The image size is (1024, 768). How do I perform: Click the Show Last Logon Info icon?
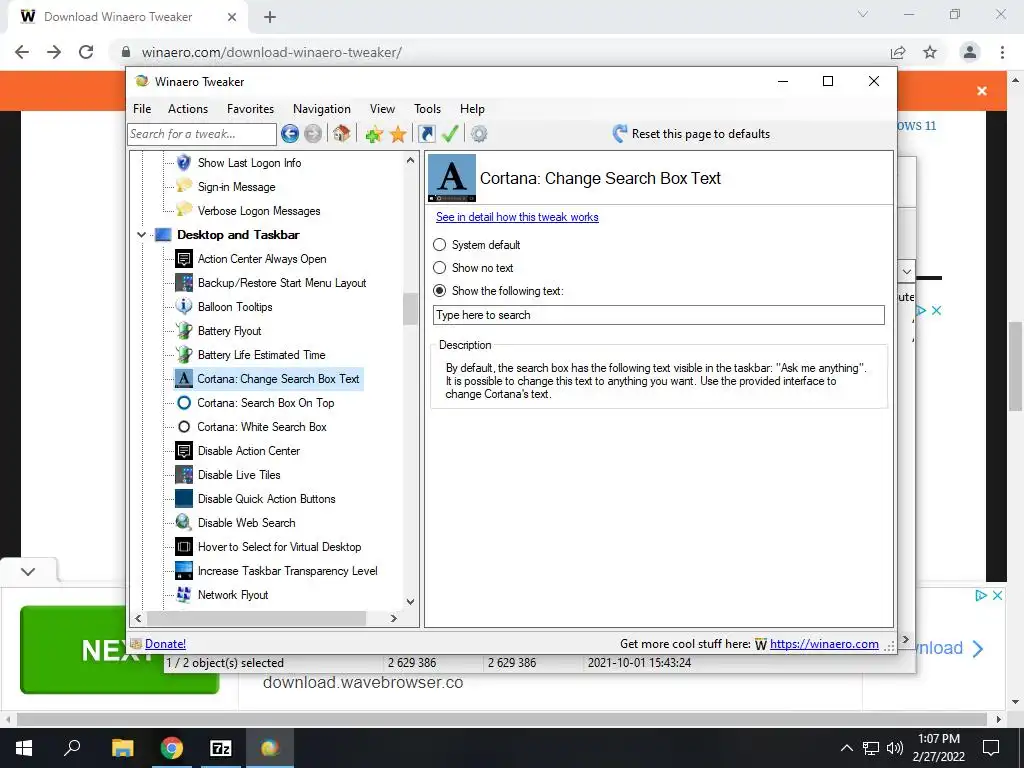[184, 163]
